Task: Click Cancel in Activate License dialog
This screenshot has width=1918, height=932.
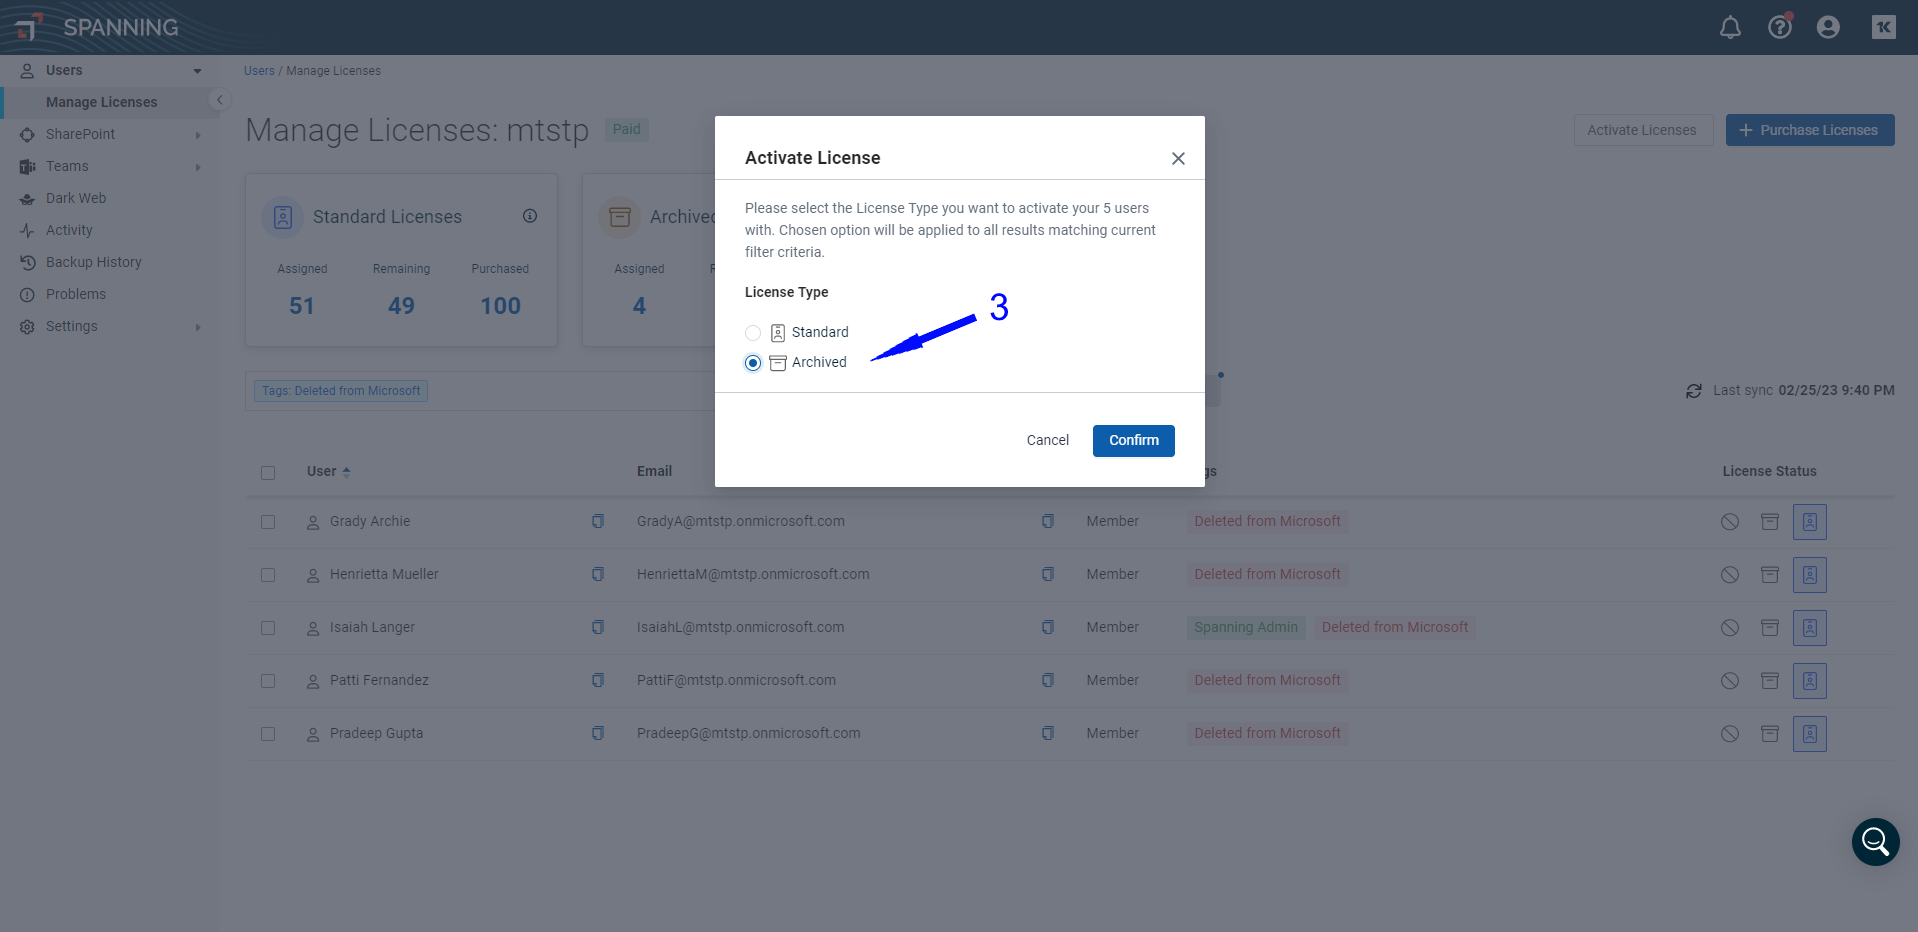Action: pos(1048,441)
